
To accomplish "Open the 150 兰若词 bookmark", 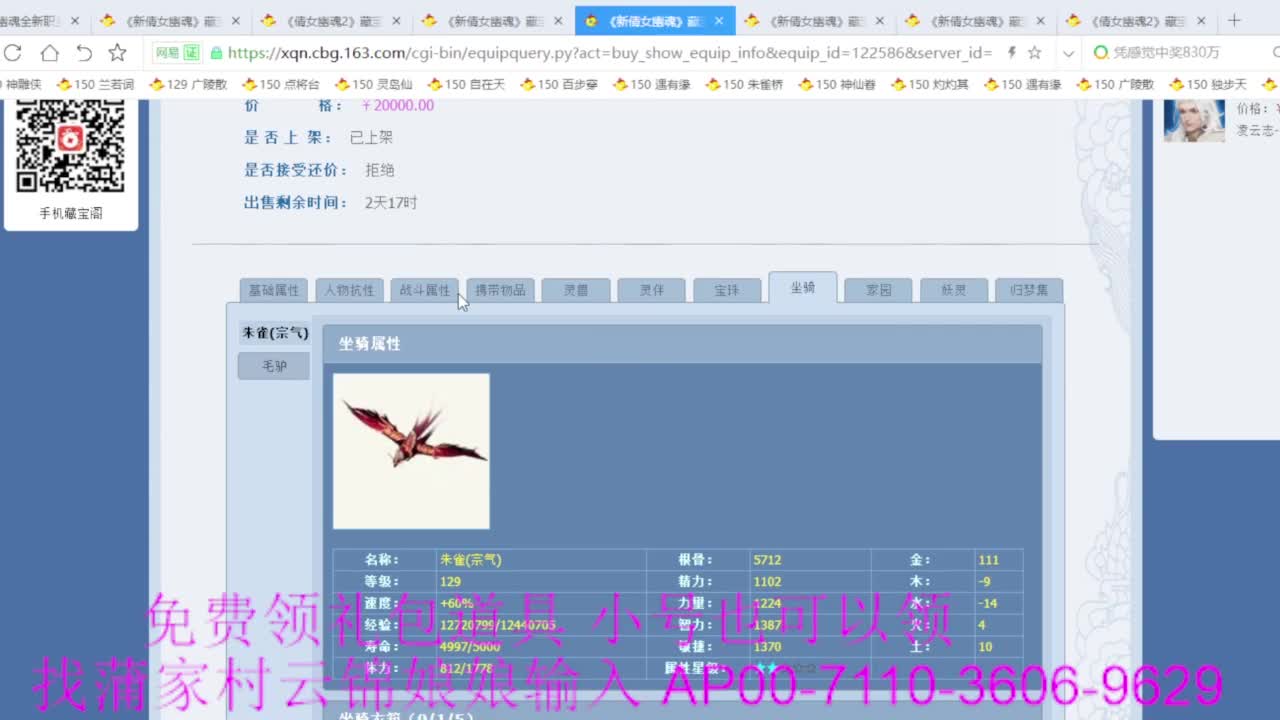I will pos(96,85).
